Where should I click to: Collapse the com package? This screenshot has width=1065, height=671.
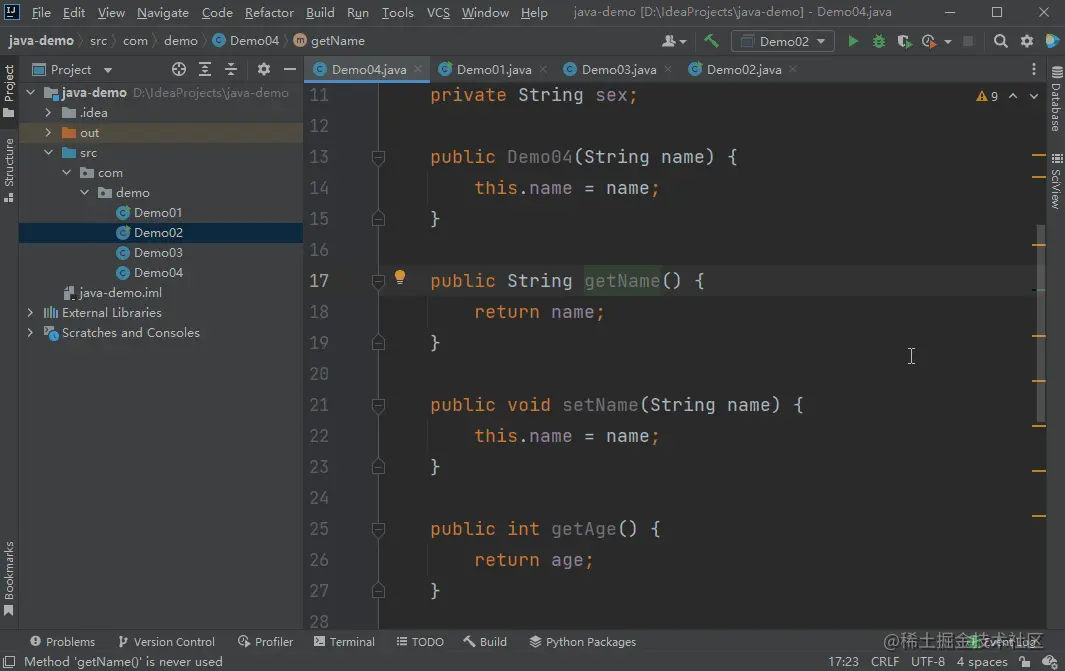coord(67,173)
